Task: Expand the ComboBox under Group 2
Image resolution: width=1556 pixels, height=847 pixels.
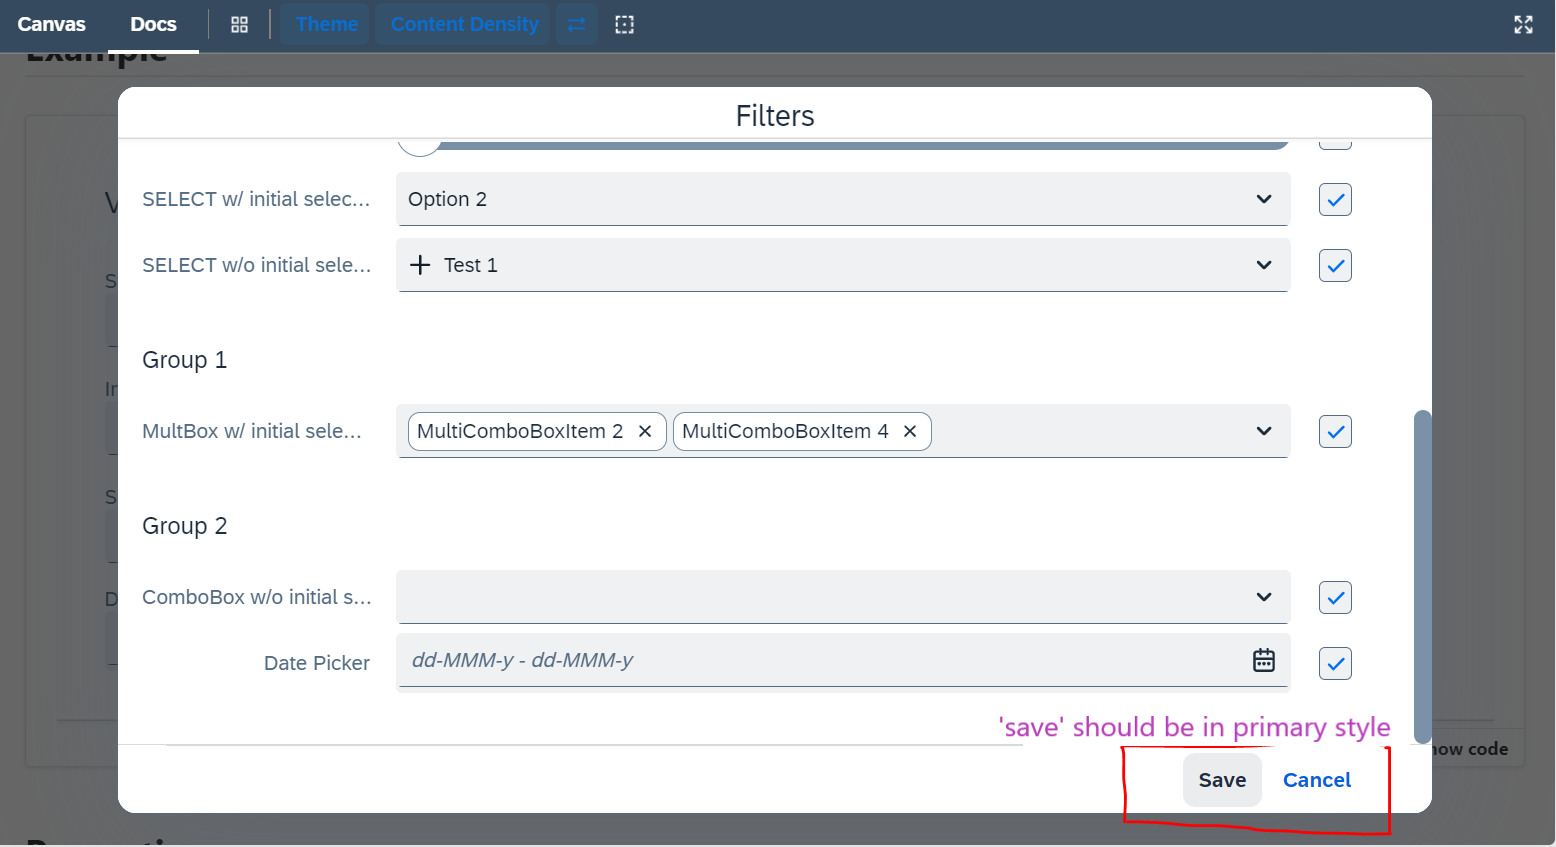Action: pyautogui.click(x=1262, y=597)
